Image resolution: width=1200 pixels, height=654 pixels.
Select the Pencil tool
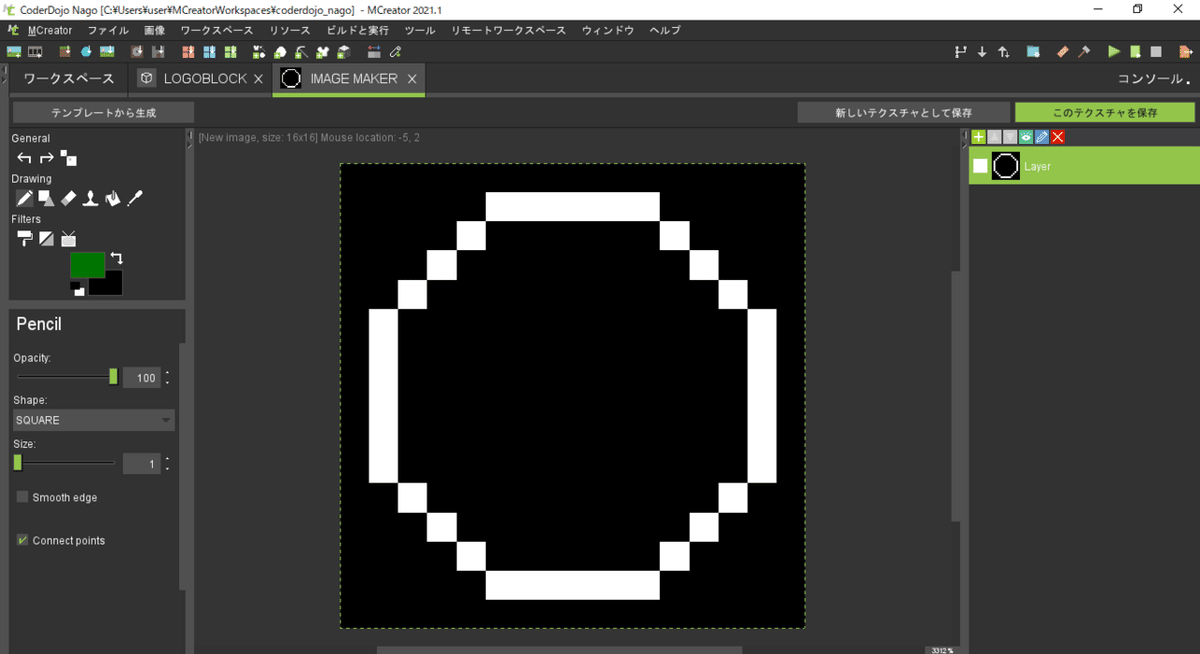tap(25, 198)
